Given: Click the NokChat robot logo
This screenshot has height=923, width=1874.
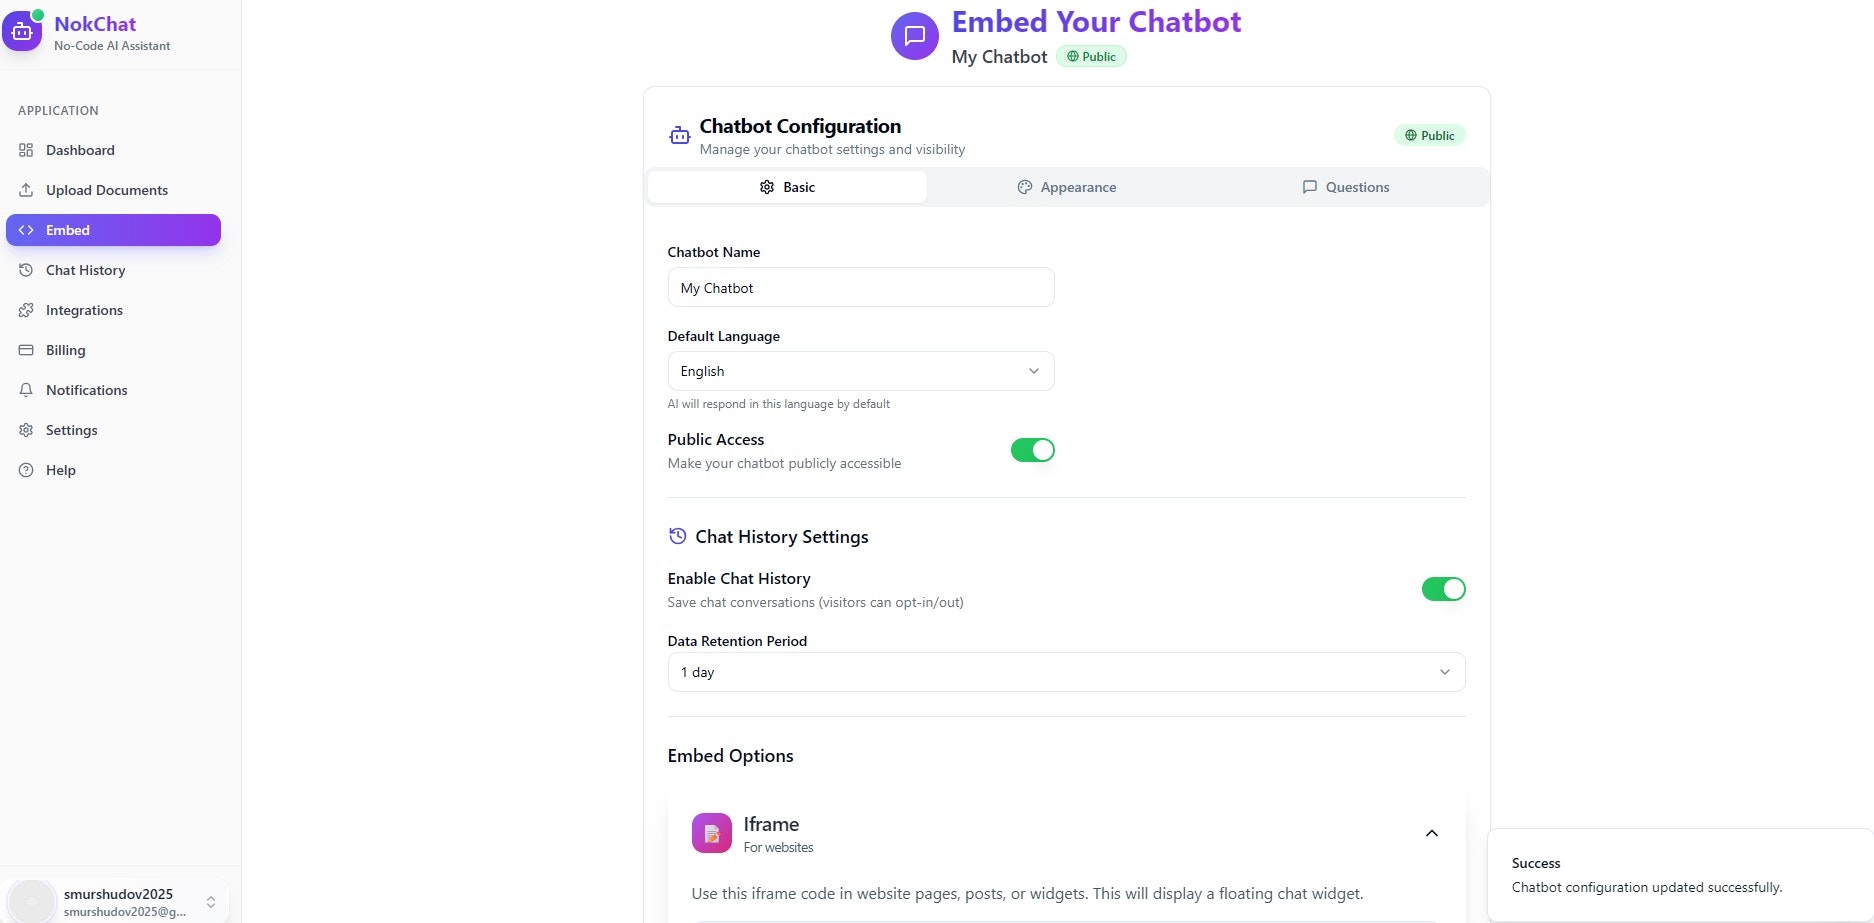Looking at the screenshot, I should [x=22, y=30].
